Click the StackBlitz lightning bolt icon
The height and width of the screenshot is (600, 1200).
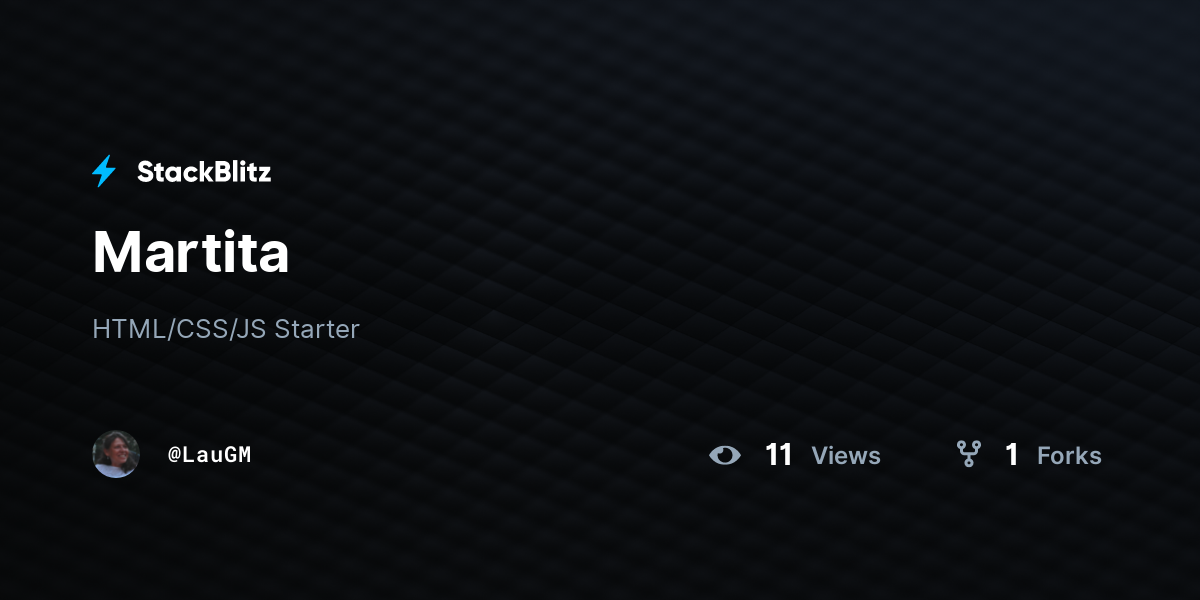(104, 172)
